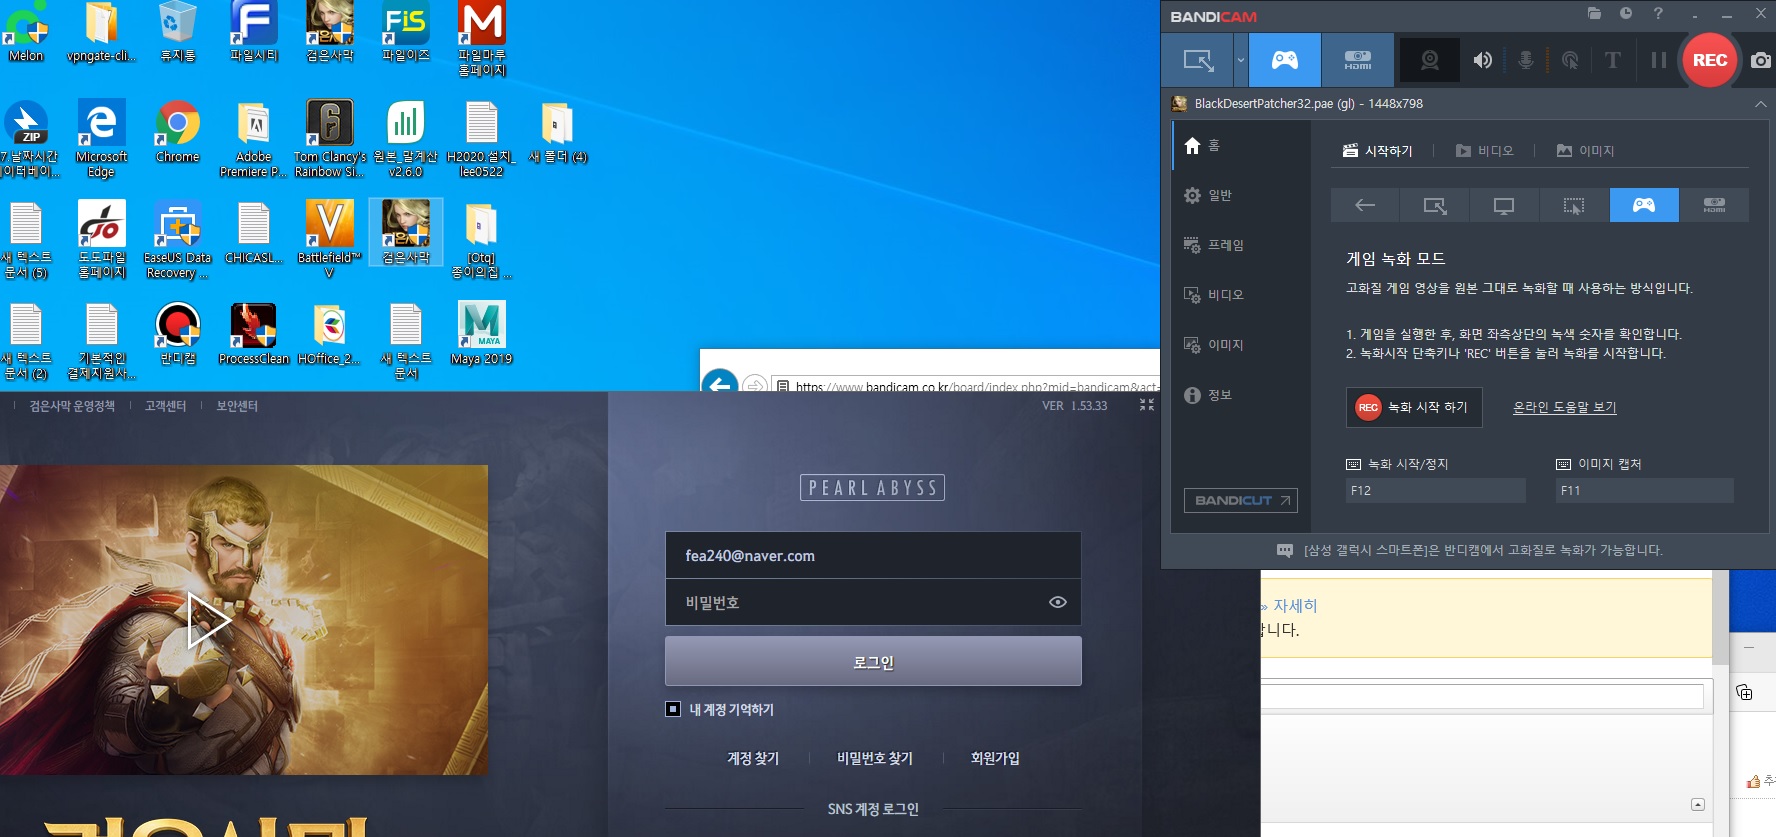
Task: Click back arrow in mode selector row
Action: tap(1365, 205)
